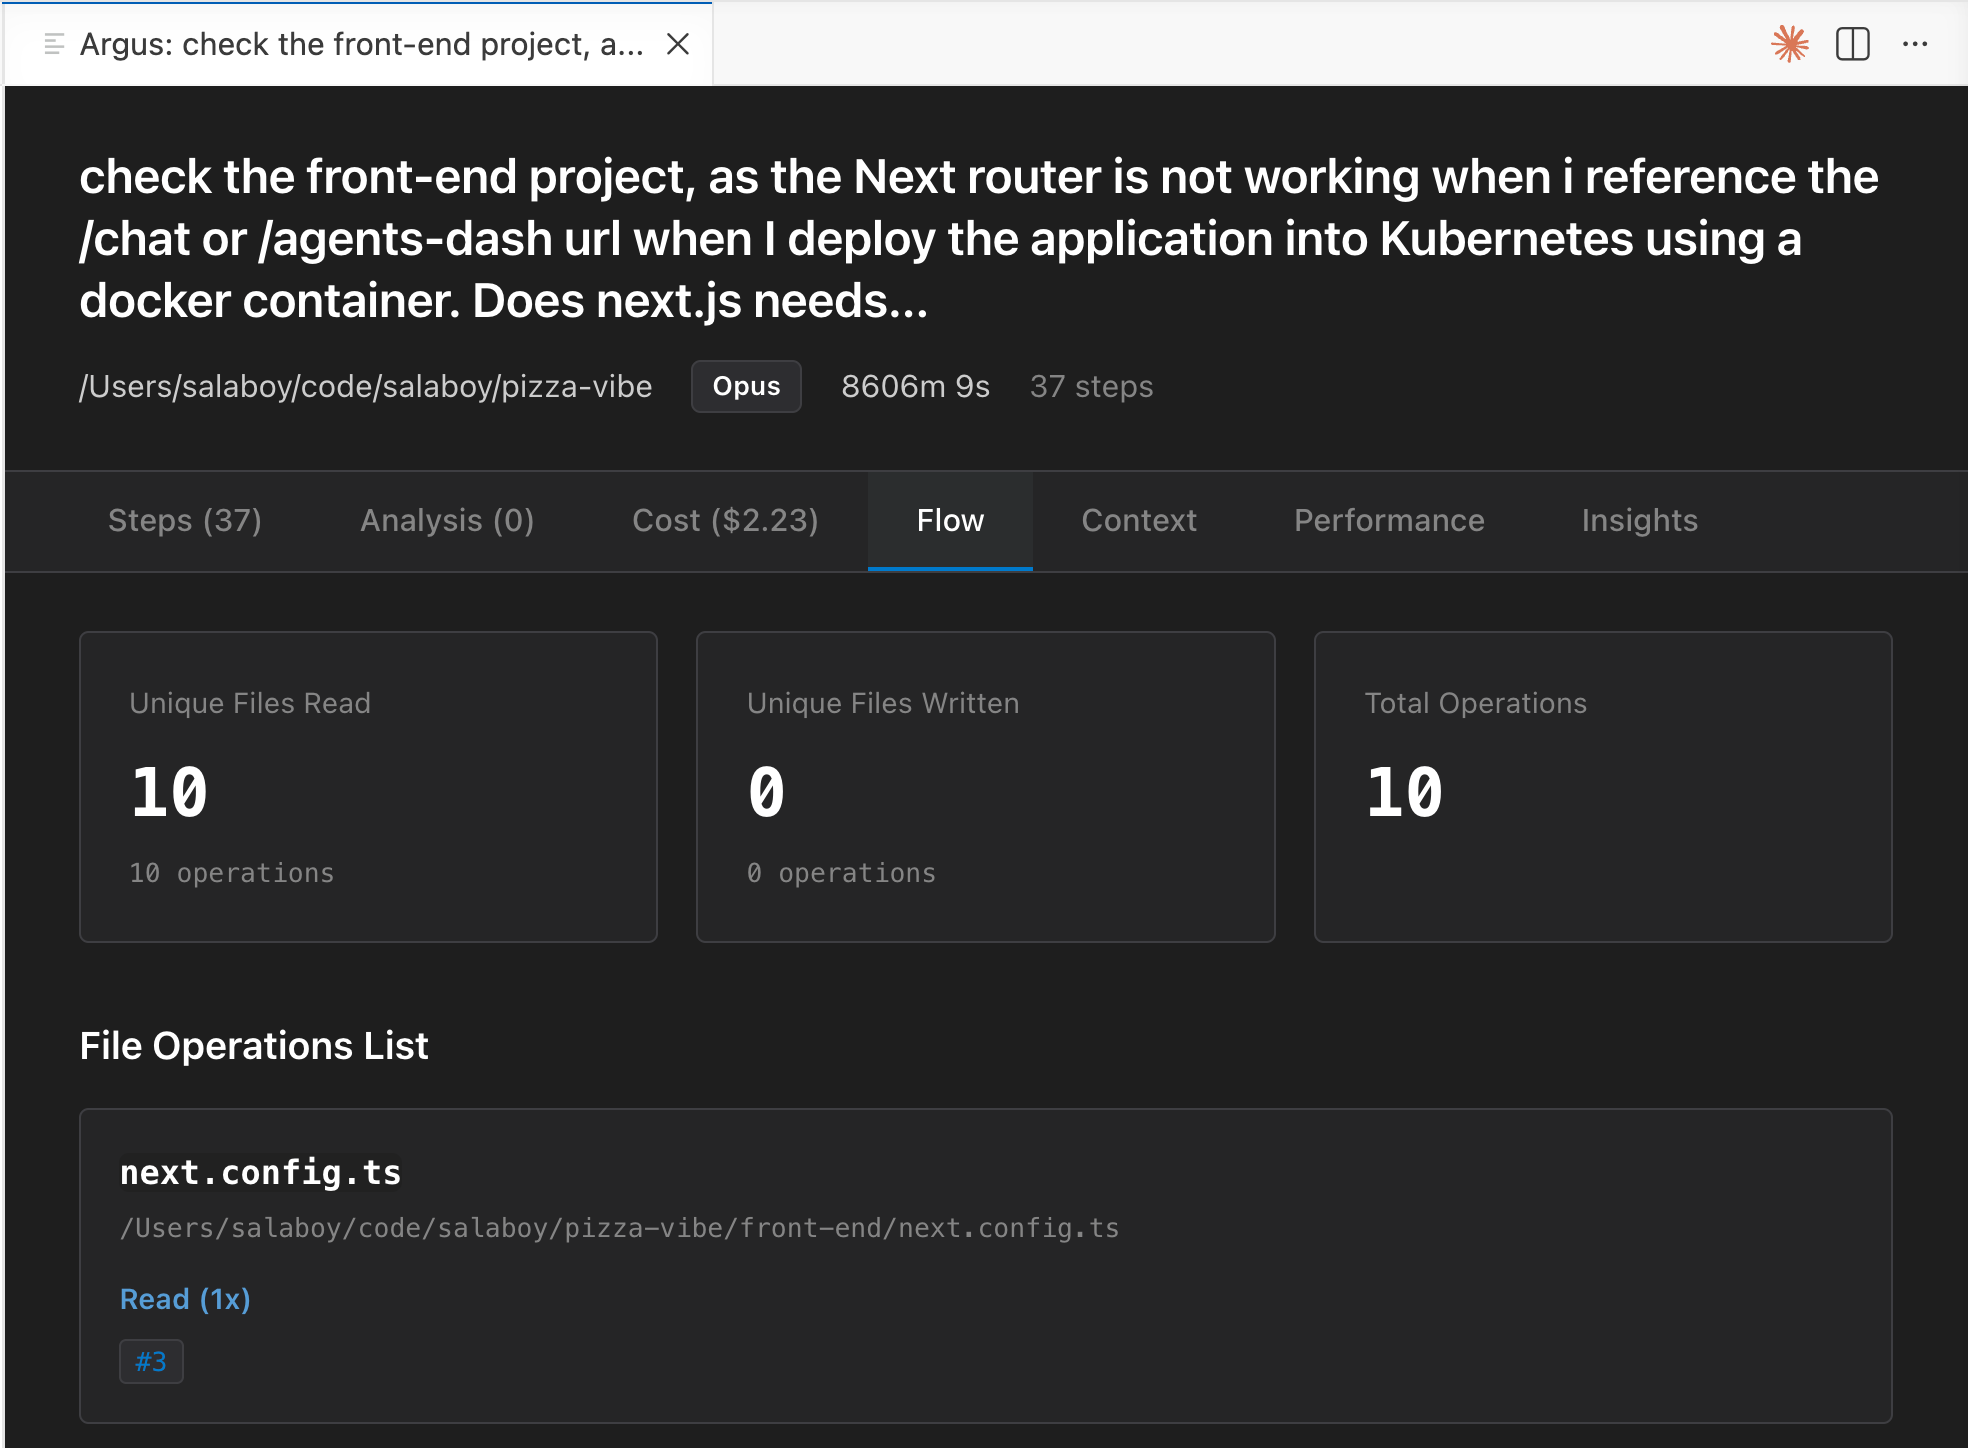Image resolution: width=1968 pixels, height=1448 pixels.
Task: Go to the Performance tab
Action: pos(1389,520)
